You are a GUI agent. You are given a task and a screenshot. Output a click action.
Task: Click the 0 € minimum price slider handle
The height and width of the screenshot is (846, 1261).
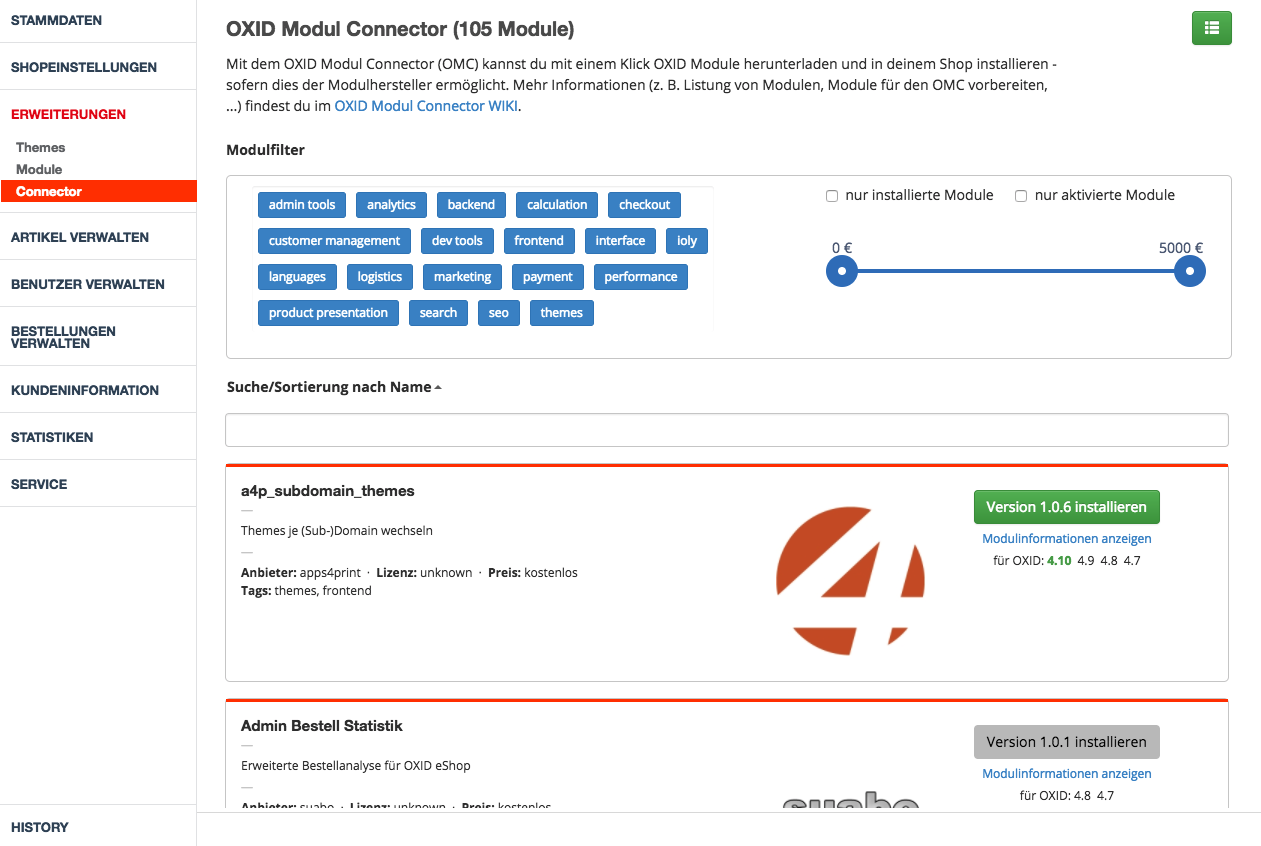[x=842, y=271]
